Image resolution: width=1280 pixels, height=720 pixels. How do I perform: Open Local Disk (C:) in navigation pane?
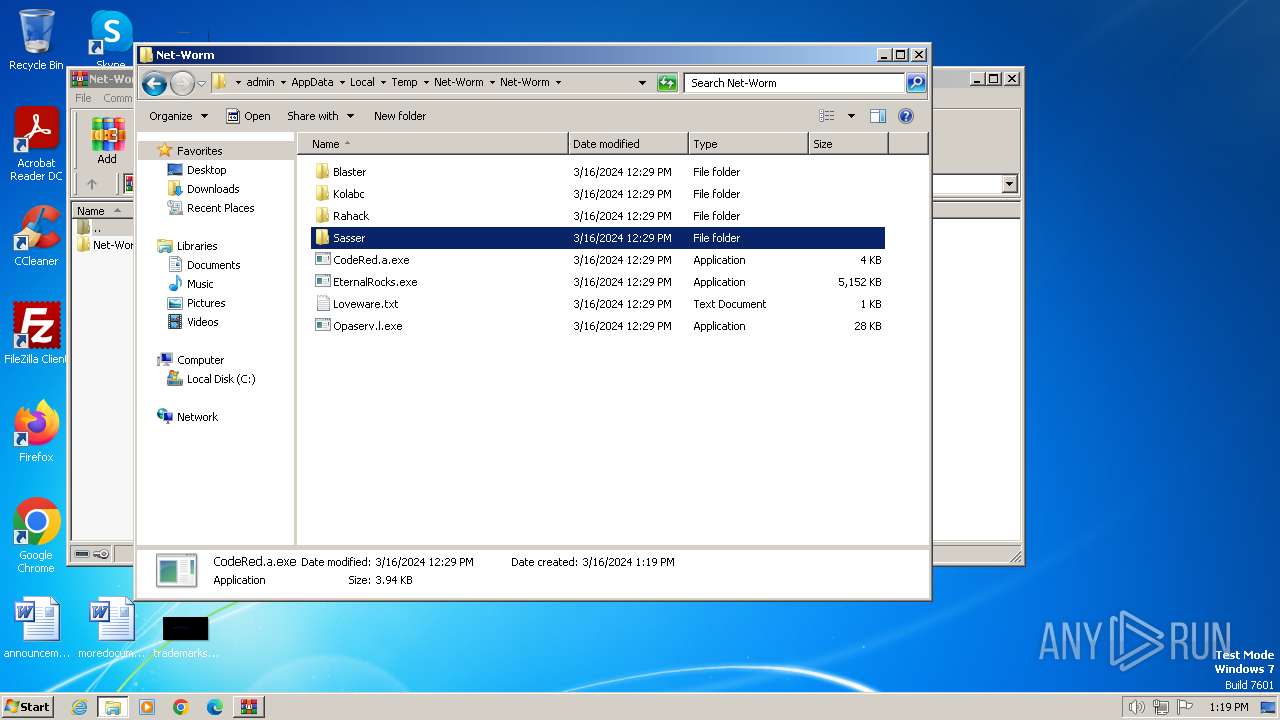(220, 379)
